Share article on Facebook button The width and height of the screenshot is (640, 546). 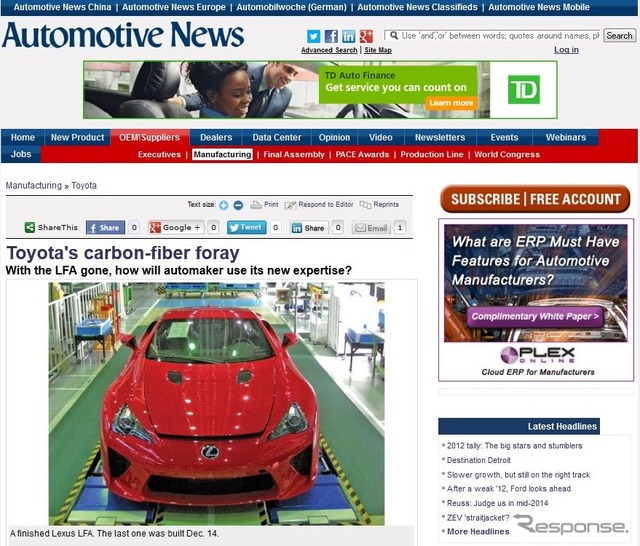pos(105,228)
